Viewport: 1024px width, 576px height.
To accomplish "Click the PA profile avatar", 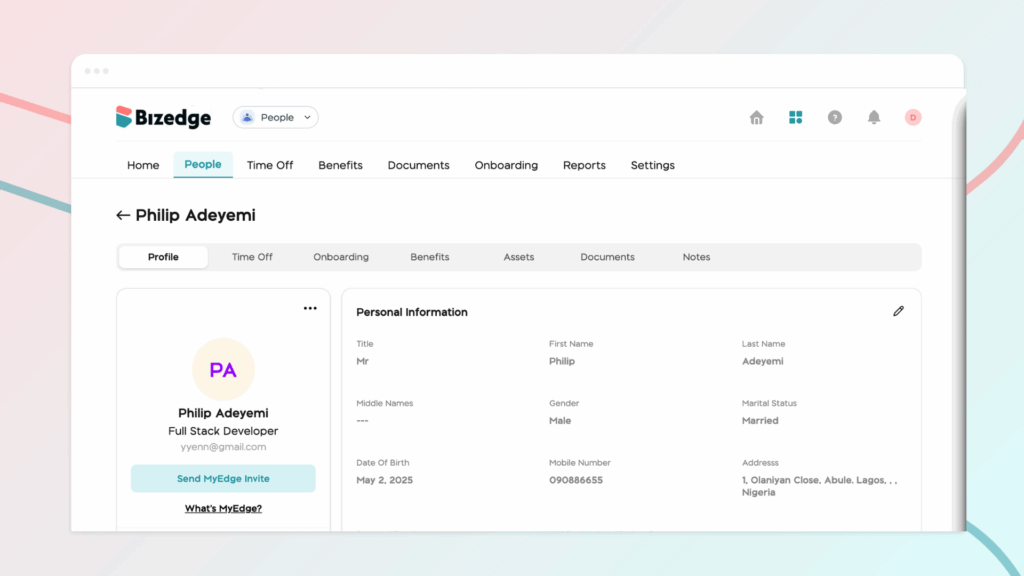I will (x=223, y=370).
